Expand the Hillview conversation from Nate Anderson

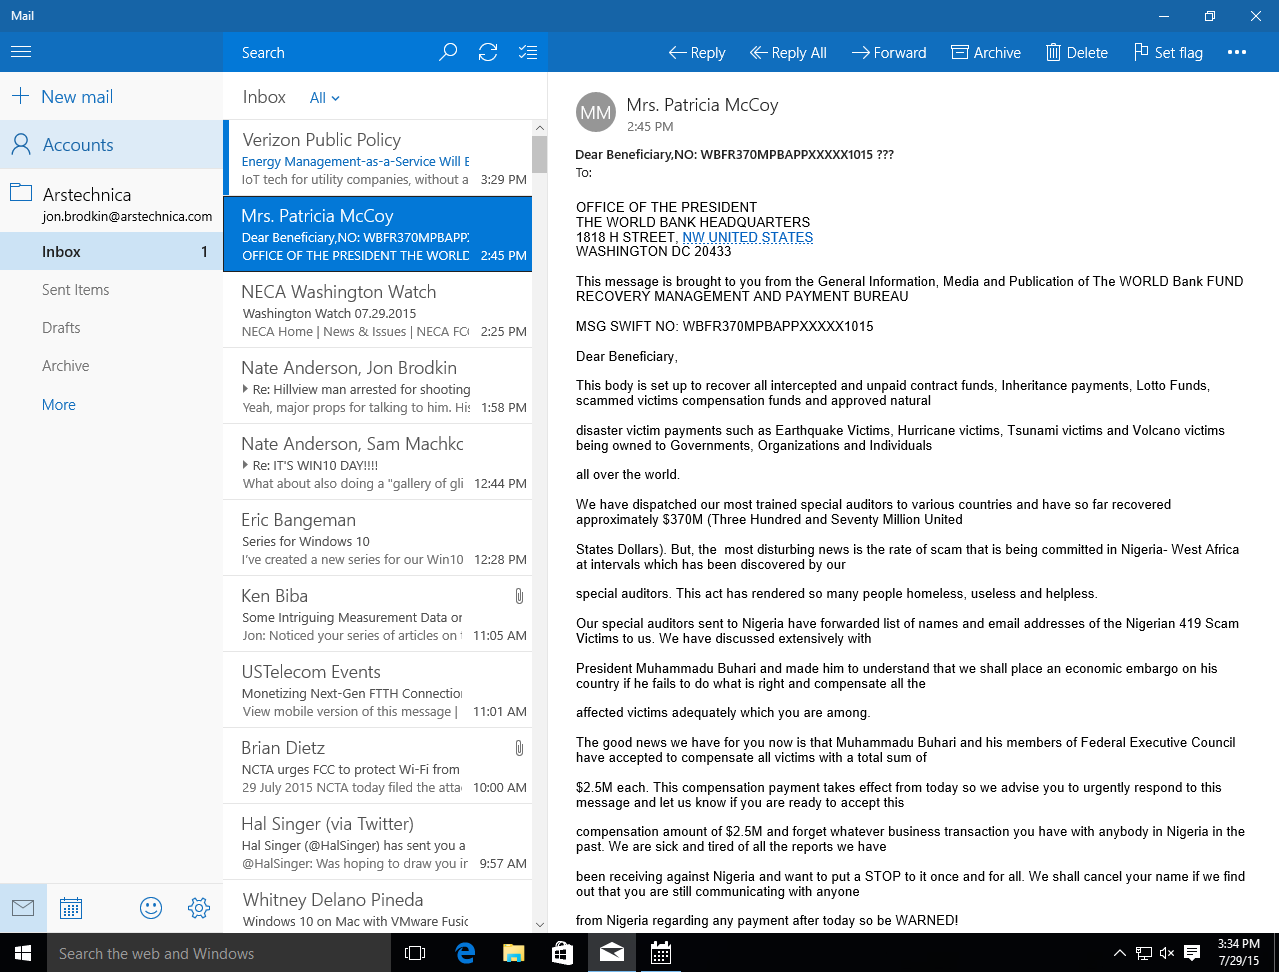pyautogui.click(x=247, y=386)
